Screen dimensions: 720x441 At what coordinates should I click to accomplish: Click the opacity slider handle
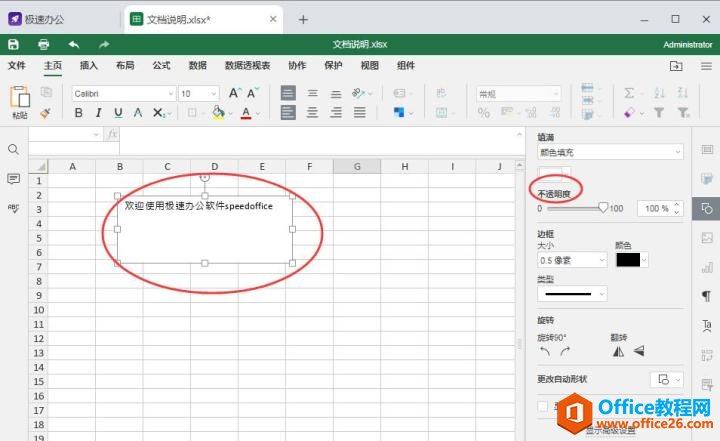point(603,208)
